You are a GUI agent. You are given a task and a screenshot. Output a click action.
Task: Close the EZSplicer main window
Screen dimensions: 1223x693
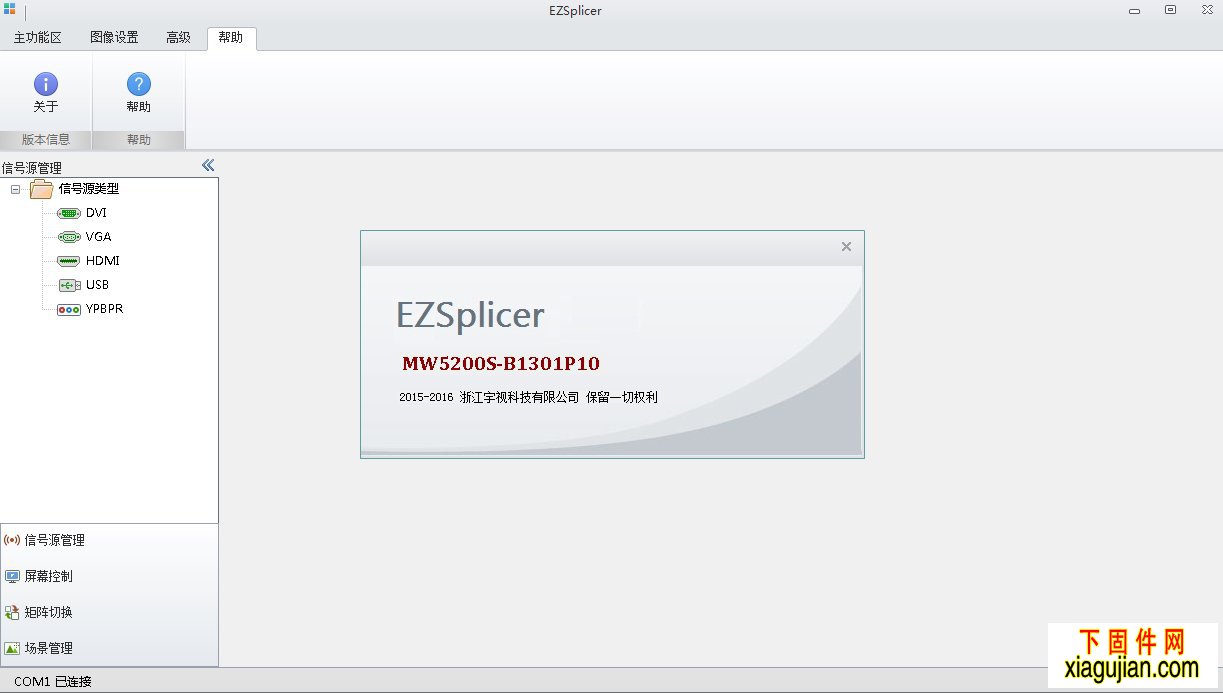coord(1207,10)
